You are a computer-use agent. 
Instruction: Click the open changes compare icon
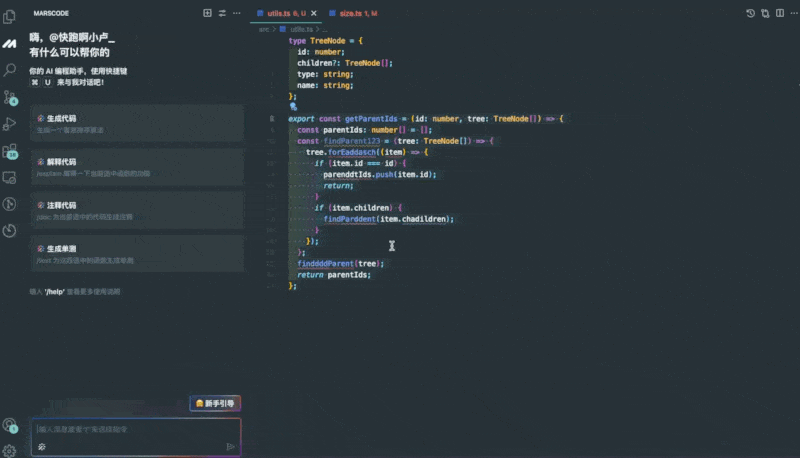[x=765, y=13]
